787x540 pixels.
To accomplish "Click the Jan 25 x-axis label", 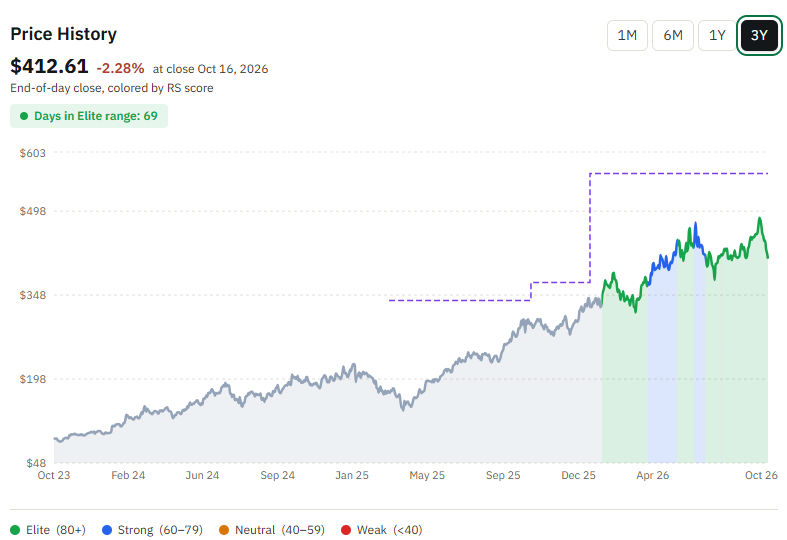I will tap(352, 475).
